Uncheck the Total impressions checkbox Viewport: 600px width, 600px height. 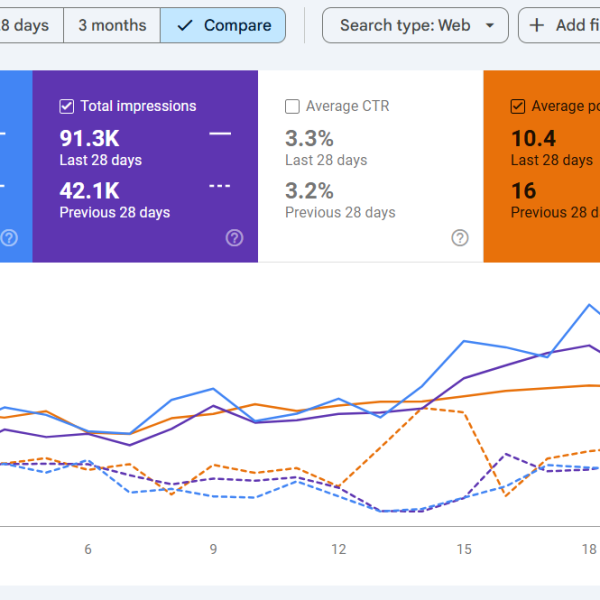[x=67, y=106]
